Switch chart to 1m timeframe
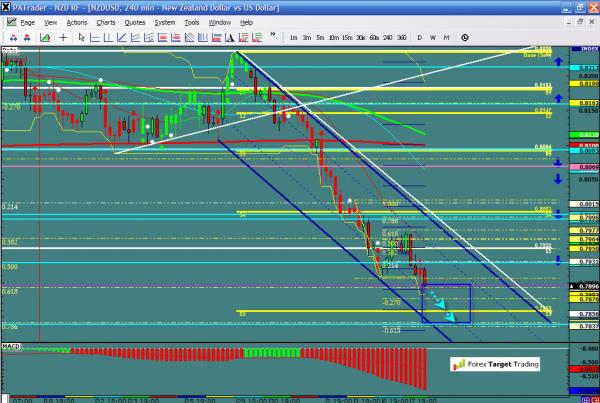This screenshot has width=600, height=403. click(293, 38)
